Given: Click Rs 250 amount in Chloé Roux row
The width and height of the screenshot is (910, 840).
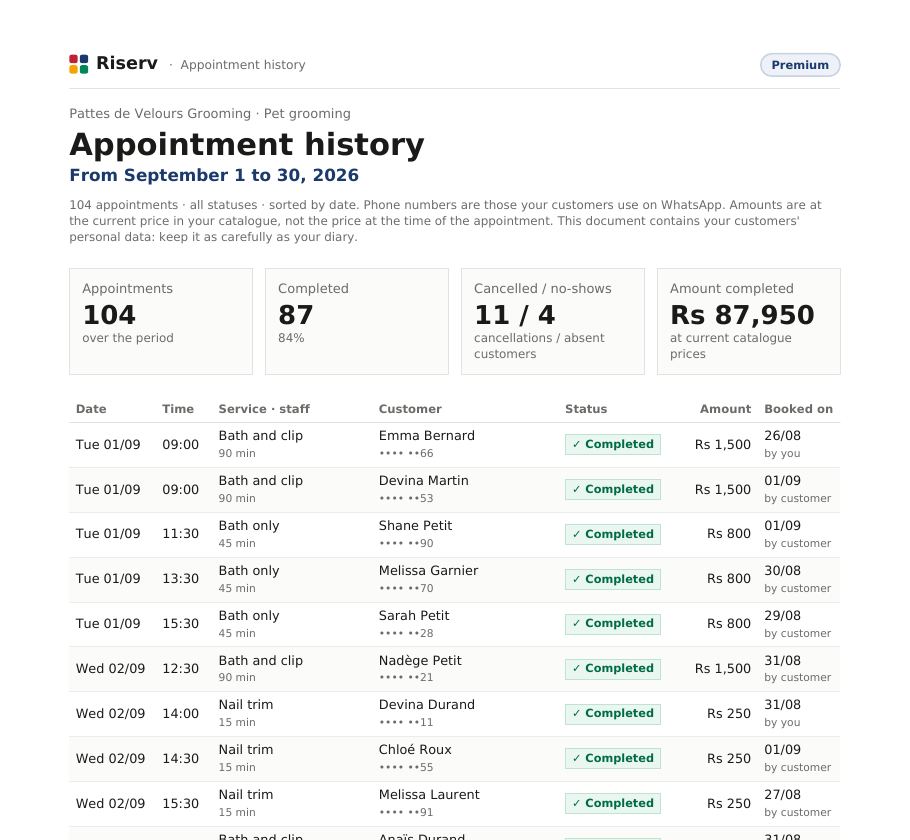Looking at the screenshot, I should click(x=729, y=759).
